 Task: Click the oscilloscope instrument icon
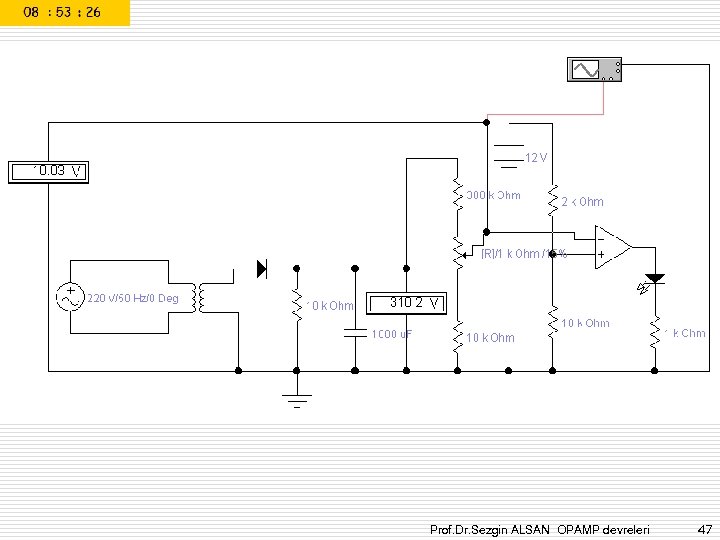pos(594,70)
